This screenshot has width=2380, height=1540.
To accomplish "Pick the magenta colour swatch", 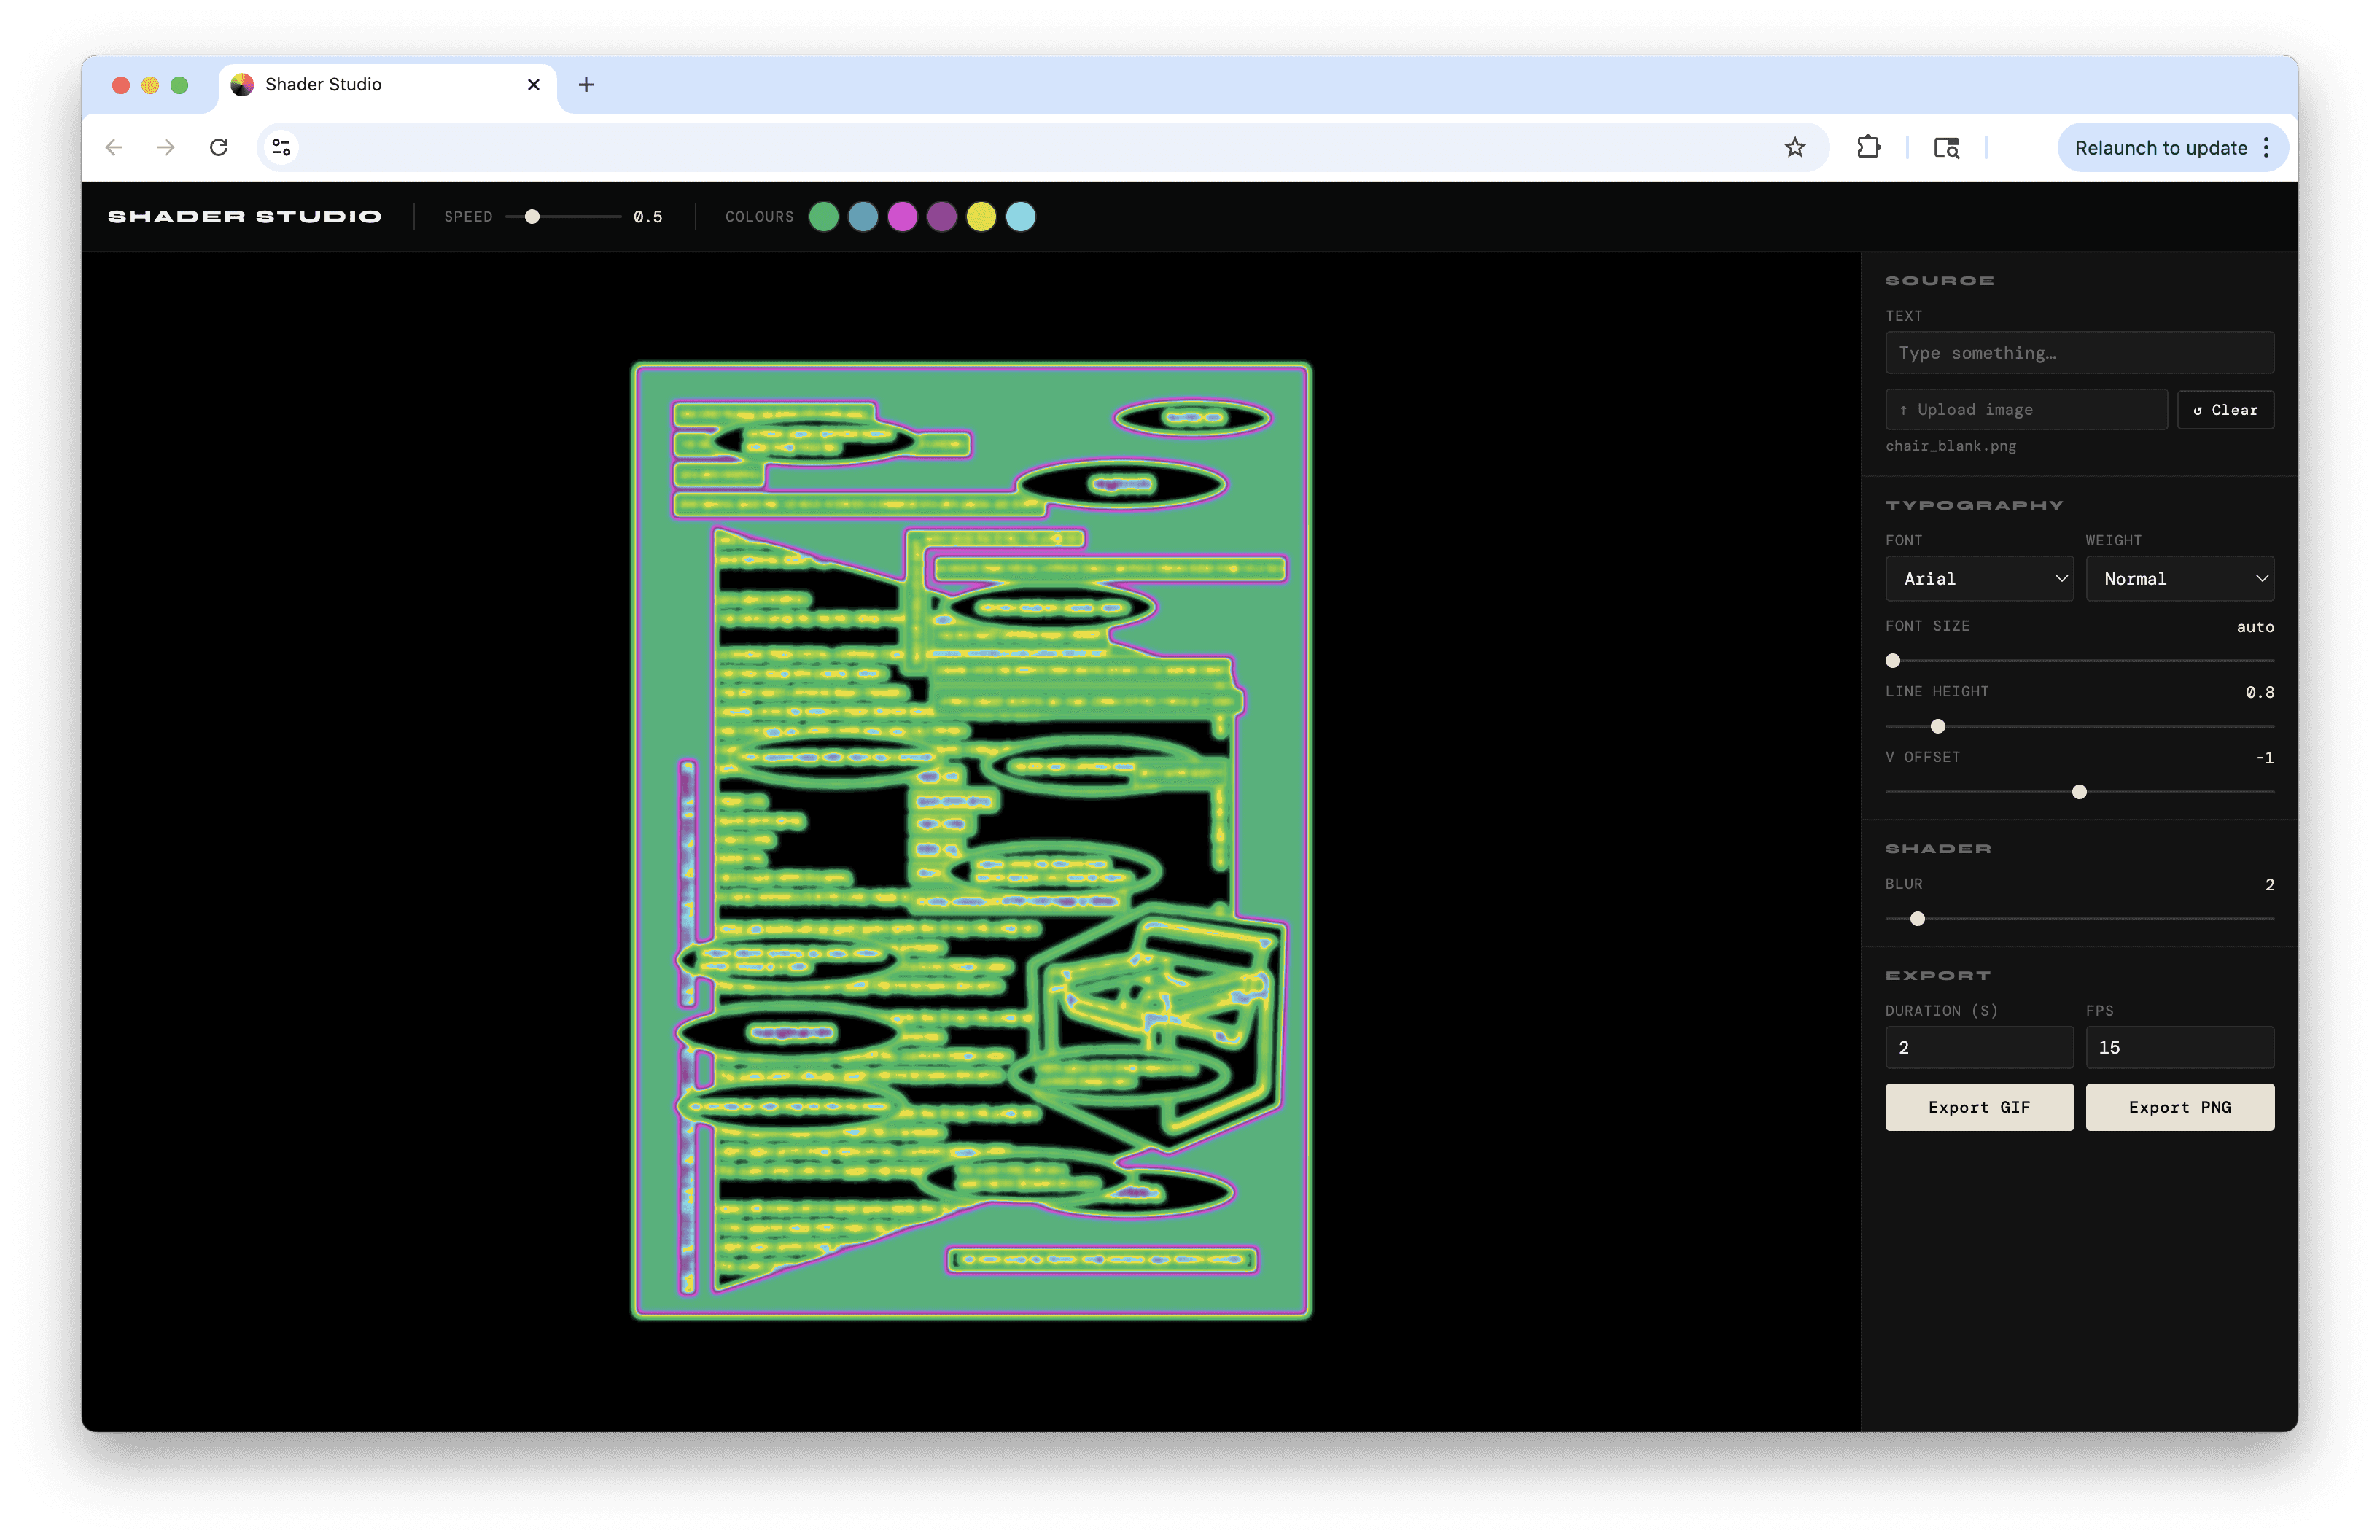I will click(x=902, y=217).
